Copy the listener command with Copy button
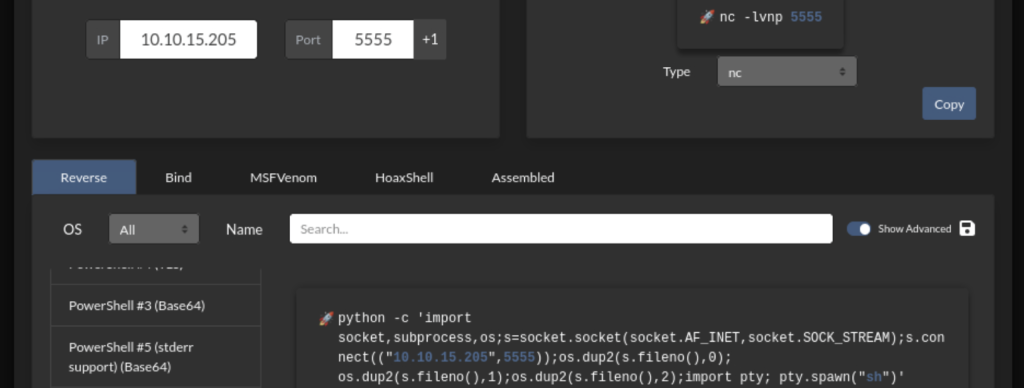 pos(949,104)
